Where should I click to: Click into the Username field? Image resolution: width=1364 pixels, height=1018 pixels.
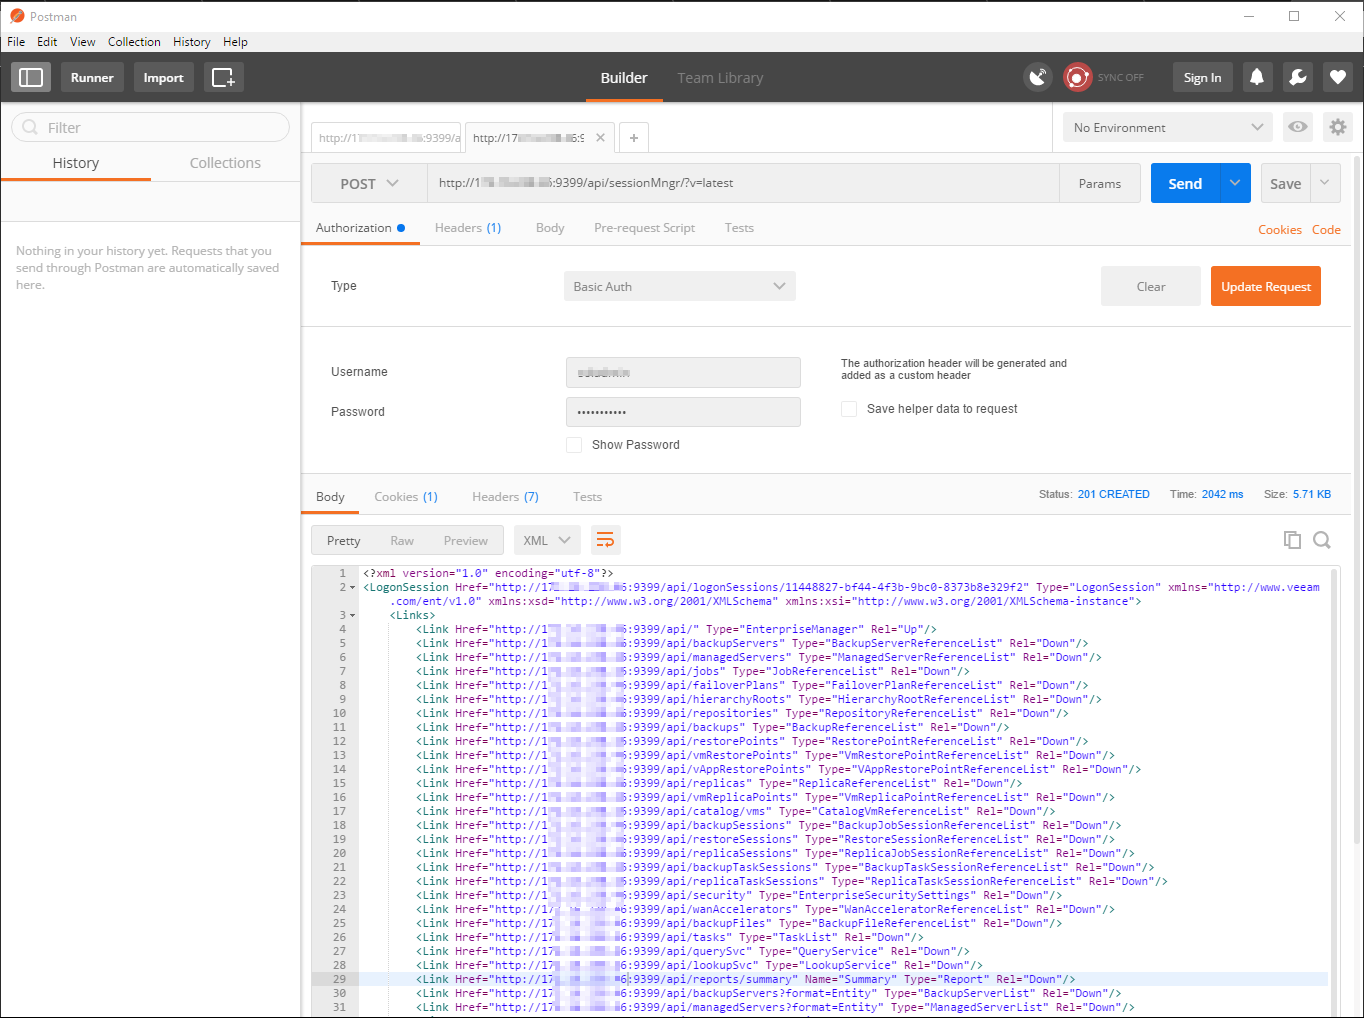click(683, 372)
